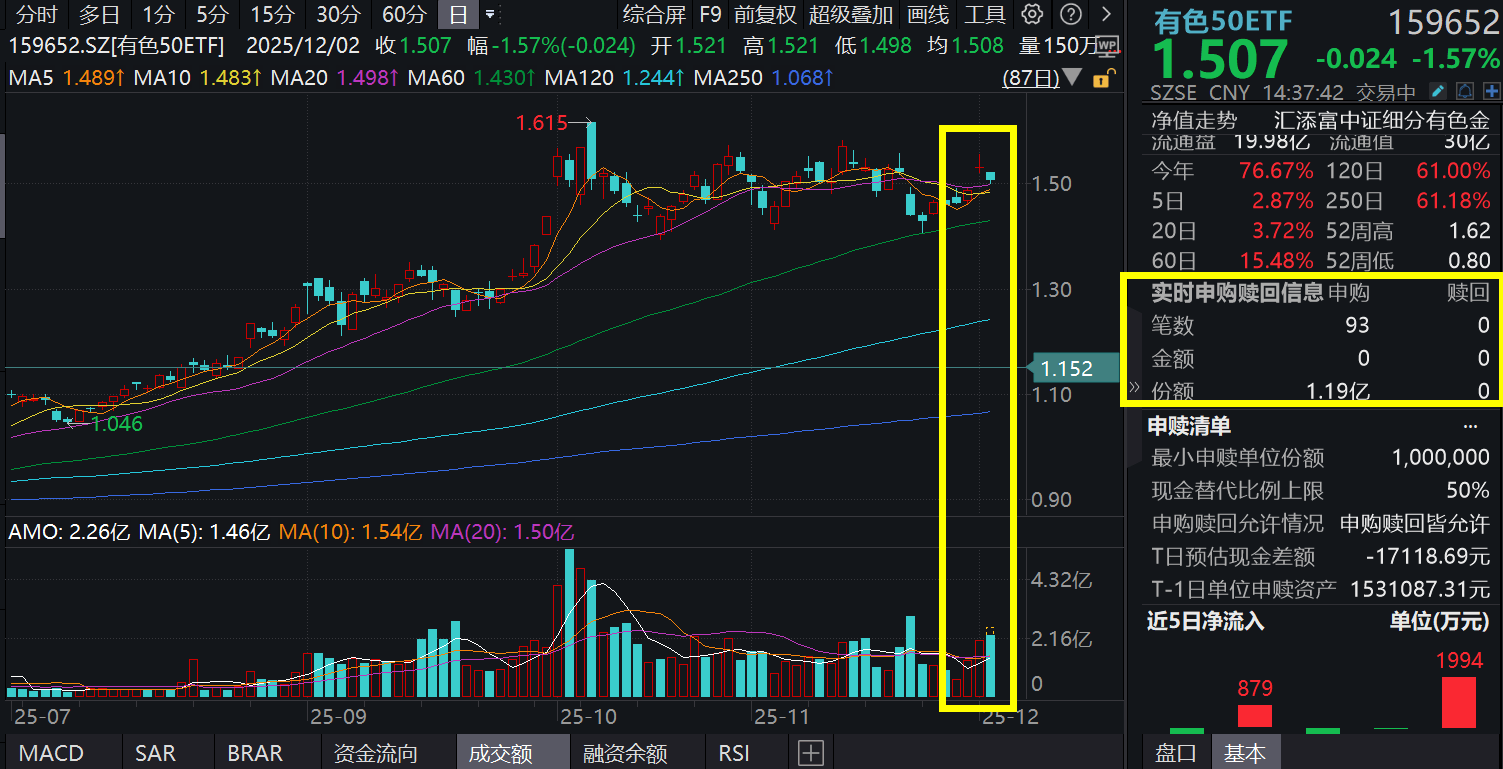1503x769 pixels.
Task: Click the 超级叠加 toolbar button
Action: (851, 15)
